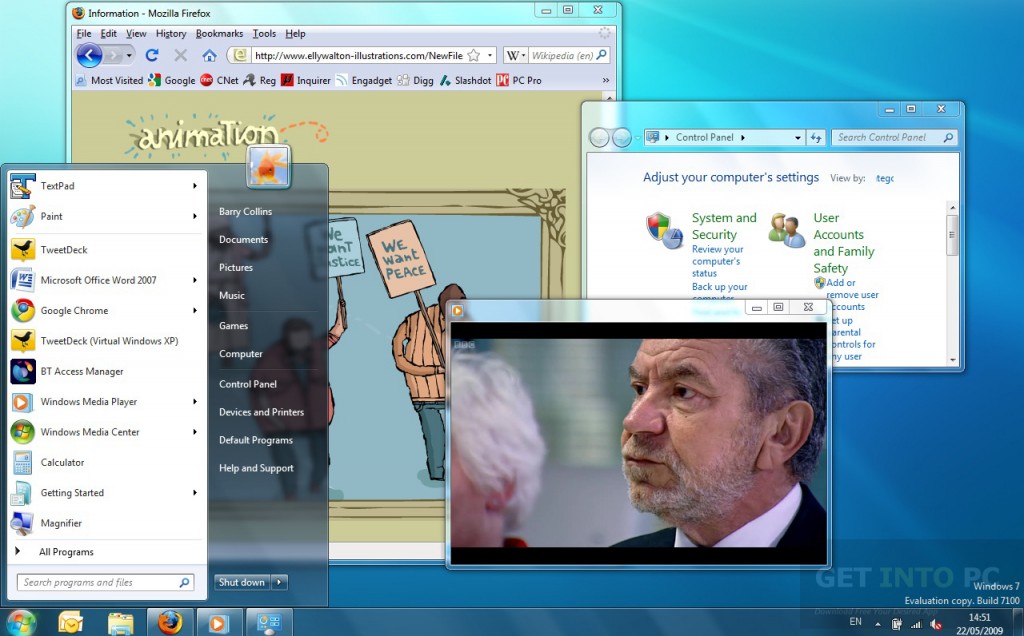Open the File menu in Firefox

[84, 34]
